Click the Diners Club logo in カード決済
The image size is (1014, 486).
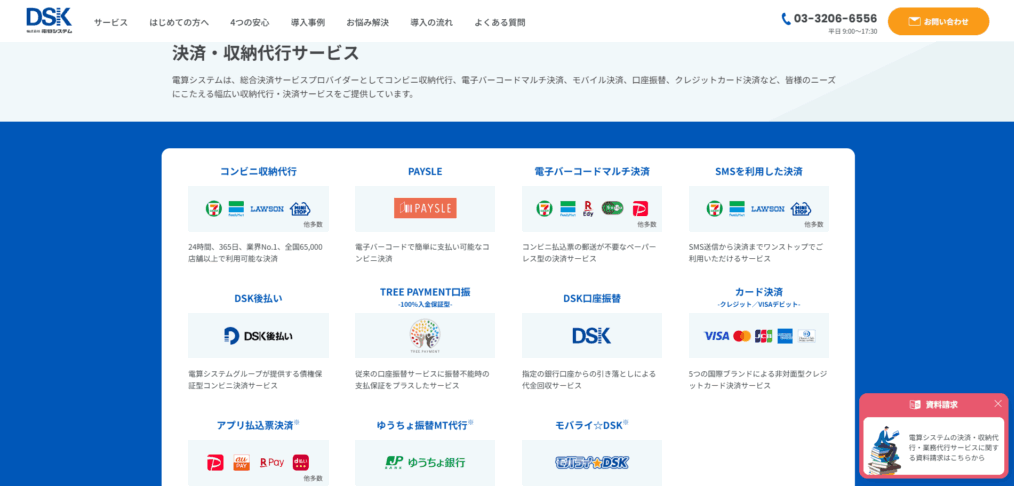coord(806,336)
